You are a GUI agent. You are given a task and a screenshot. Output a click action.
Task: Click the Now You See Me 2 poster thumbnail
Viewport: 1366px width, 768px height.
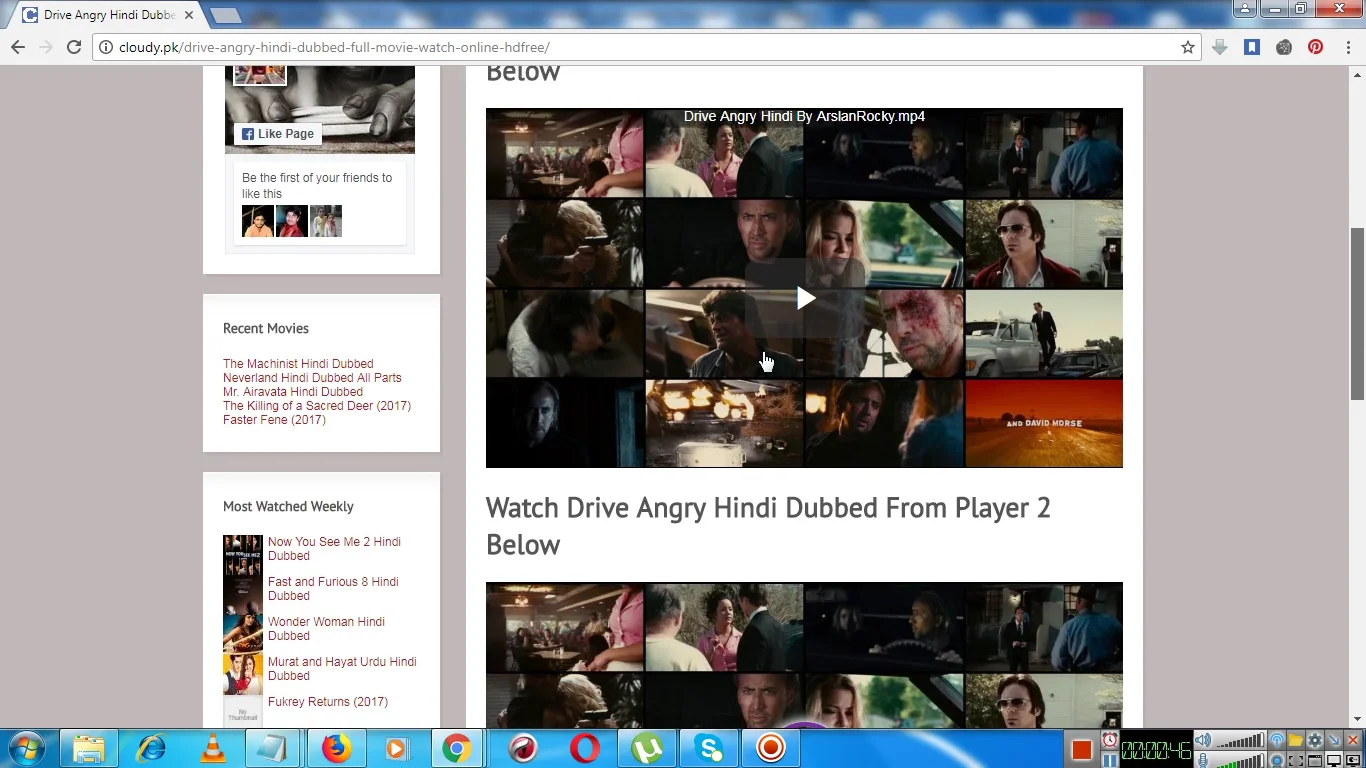click(x=243, y=555)
